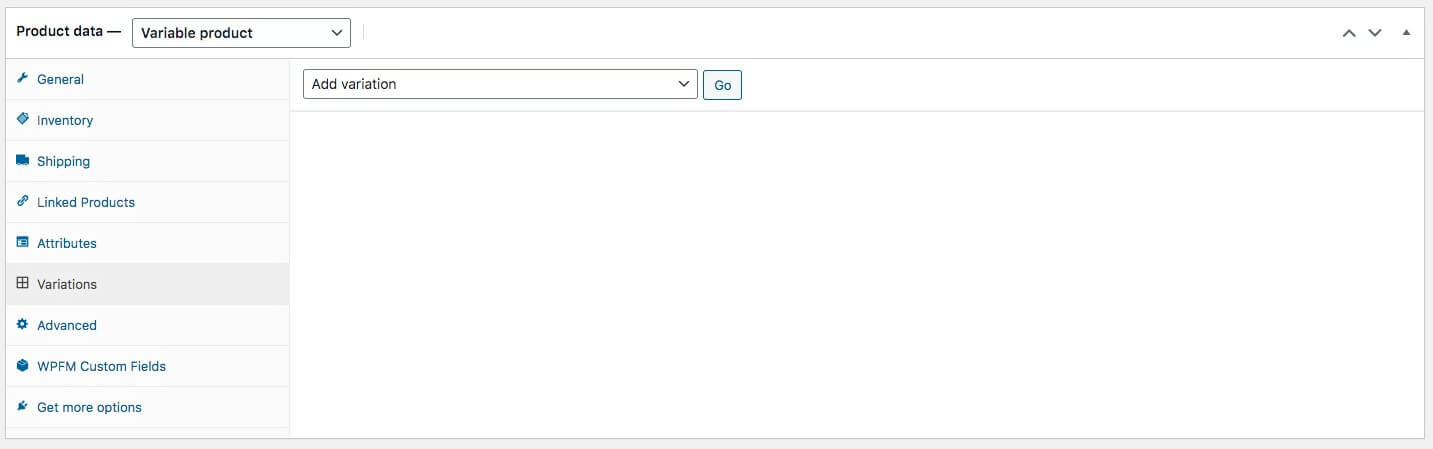Move Product data panel down

click(x=1375, y=33)
